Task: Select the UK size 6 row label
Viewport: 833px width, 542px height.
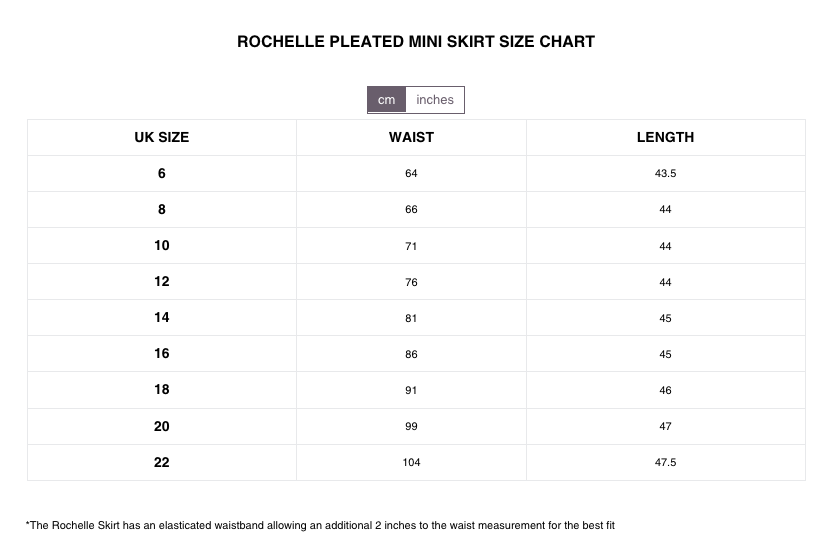Action: pos(162,173)
